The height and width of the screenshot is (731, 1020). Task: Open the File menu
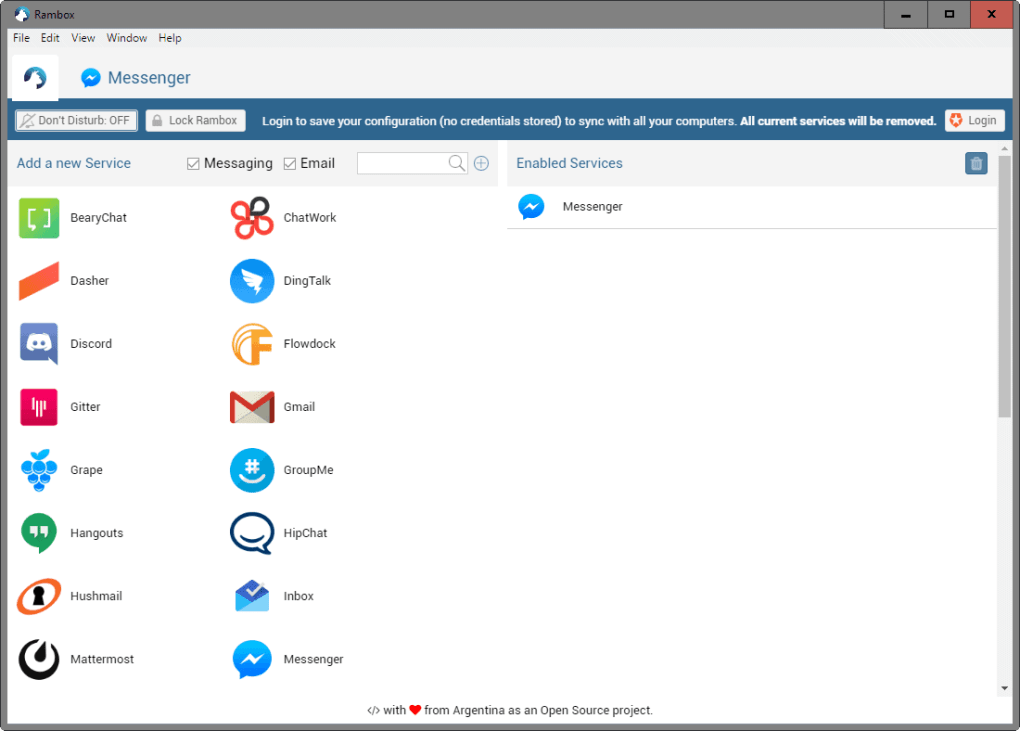(x=21, y=38)
